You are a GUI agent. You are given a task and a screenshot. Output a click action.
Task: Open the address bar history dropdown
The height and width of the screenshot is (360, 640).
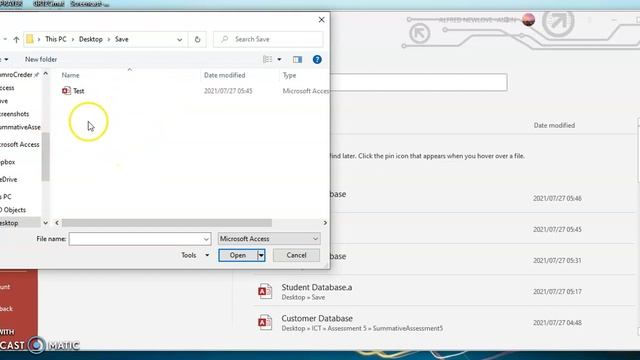tap(180, 40)
